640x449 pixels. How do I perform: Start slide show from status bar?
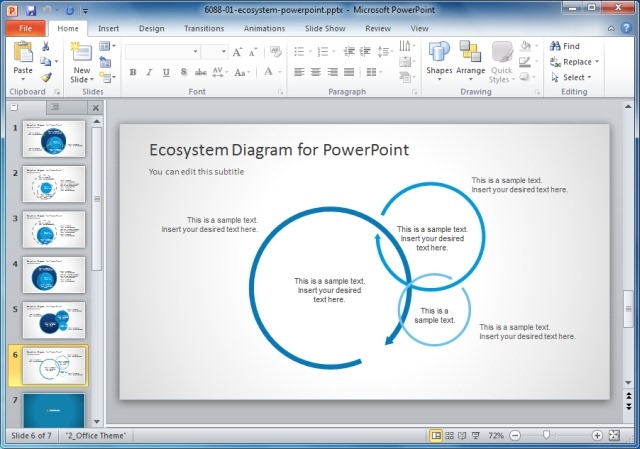[476, 436]
